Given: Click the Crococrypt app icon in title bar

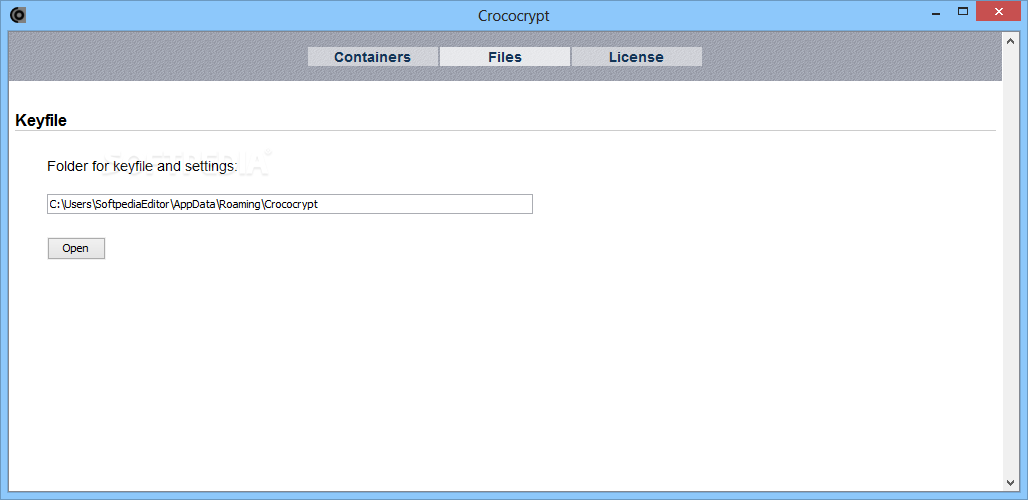Looking at the screenshot, I should (x=18, y=14).
